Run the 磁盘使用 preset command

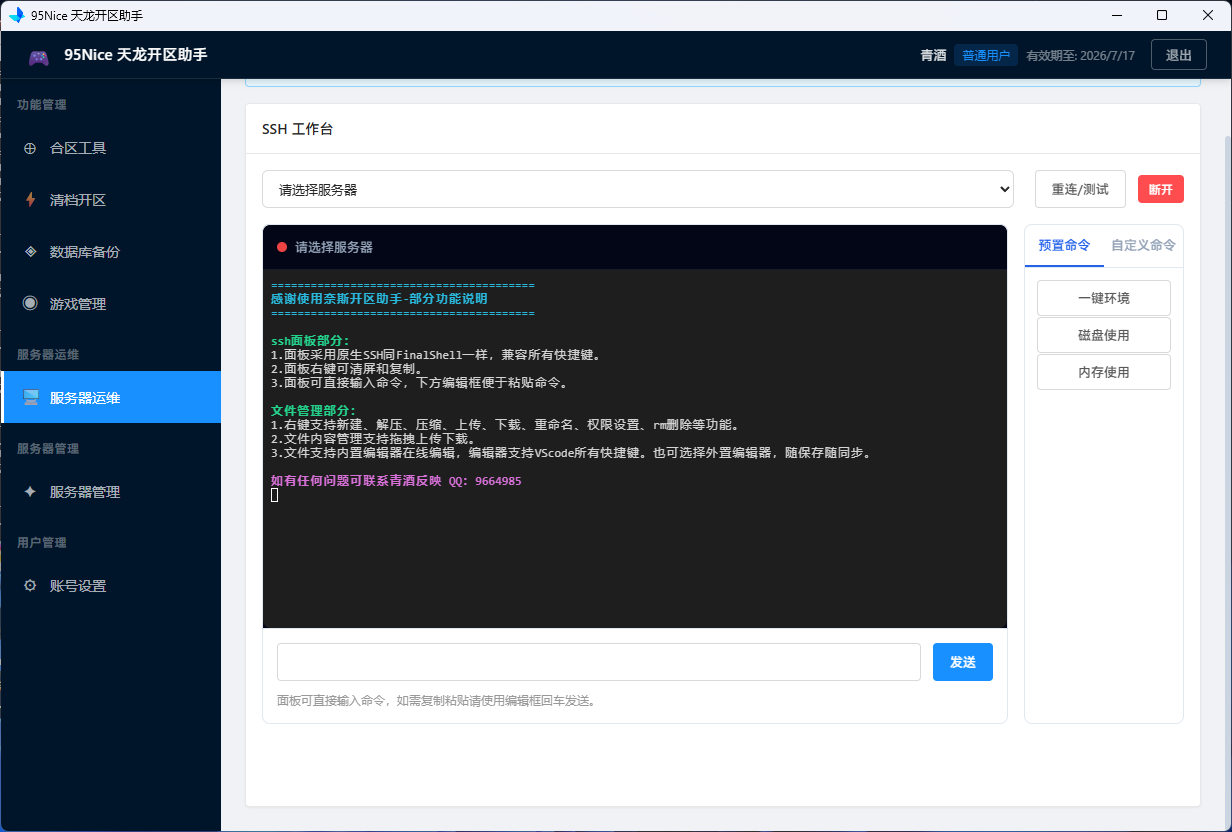click(x=1104, y=335)
